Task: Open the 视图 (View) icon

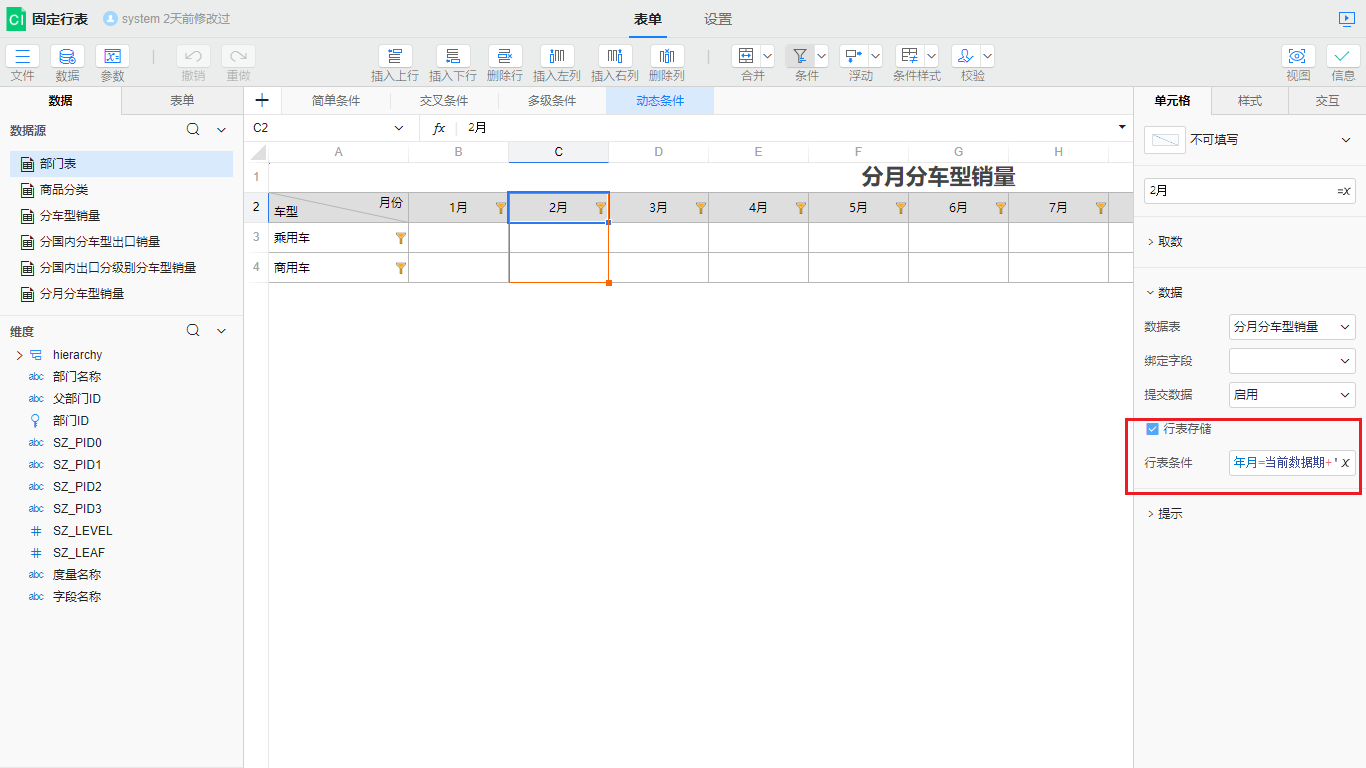Action: coord(1298,57)
